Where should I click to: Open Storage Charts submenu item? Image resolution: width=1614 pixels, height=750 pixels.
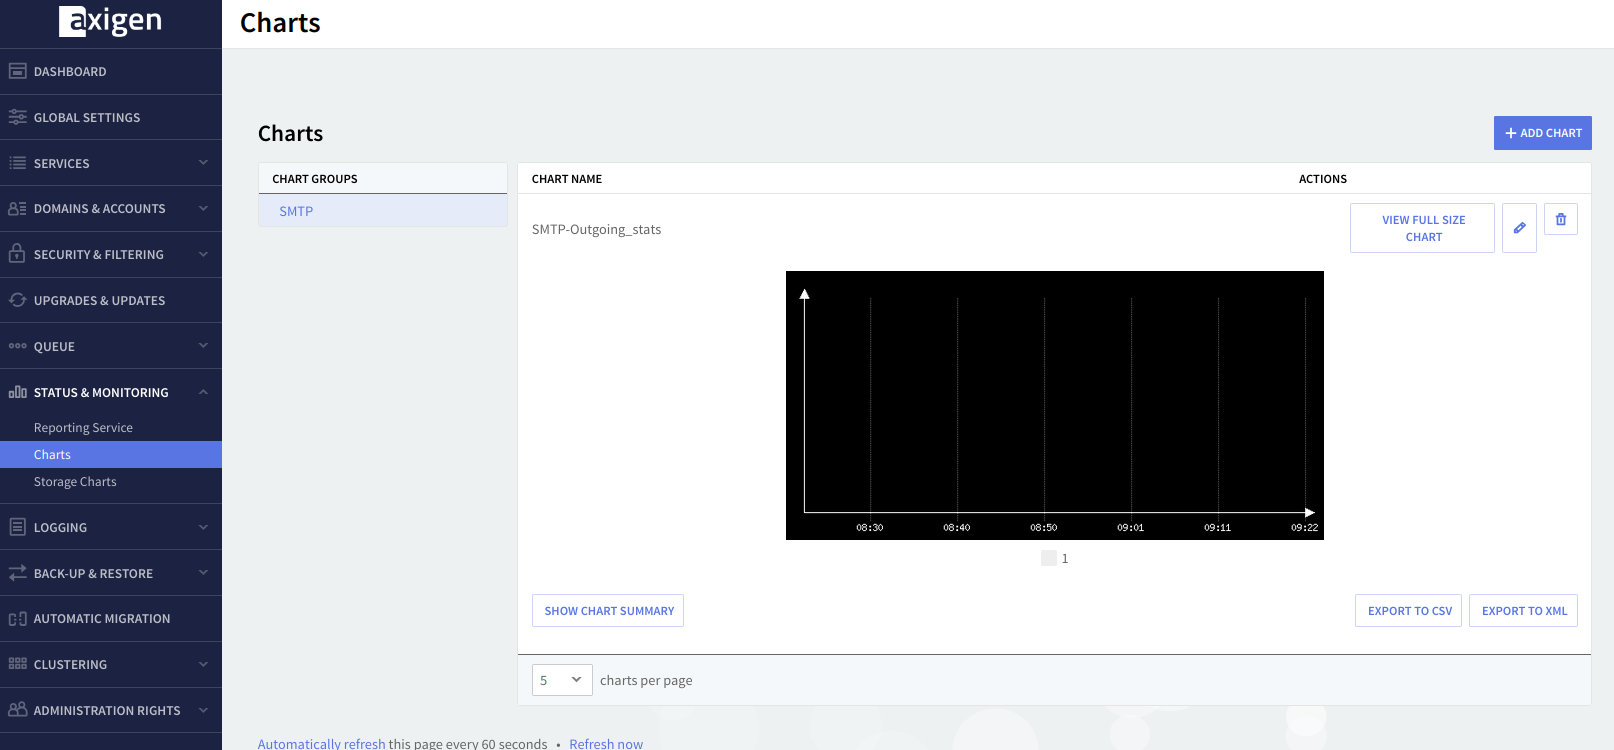point(75,482)
